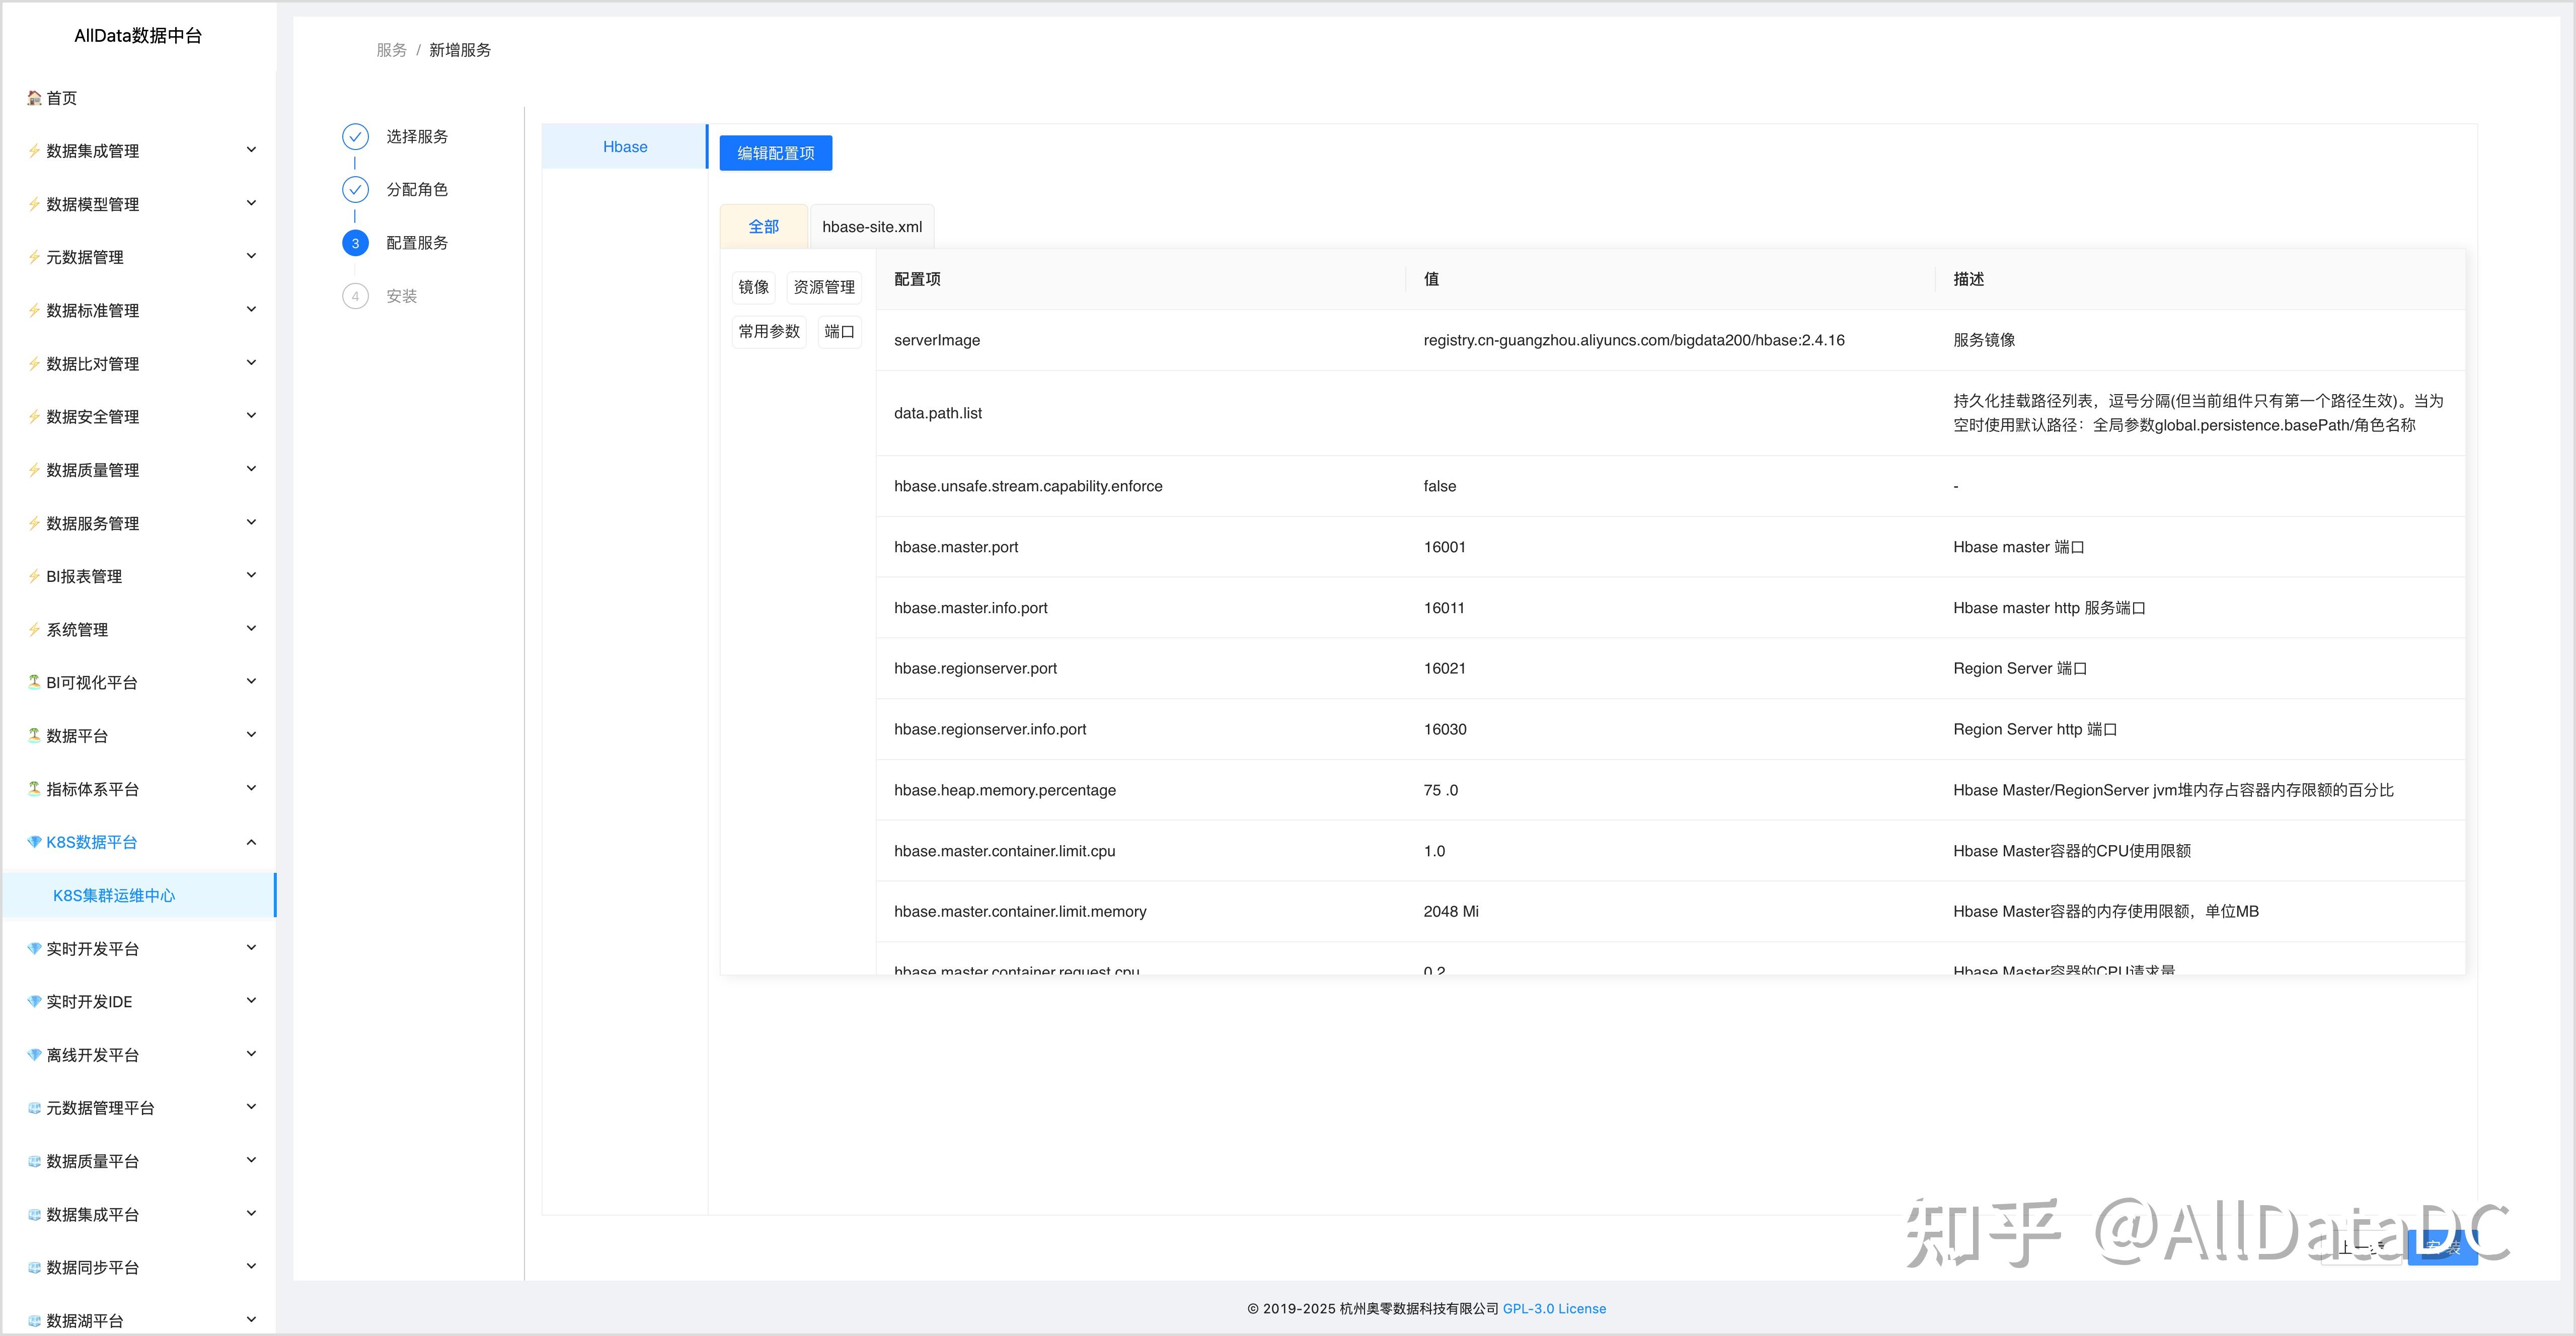
Task: Select the 全部 tab
Action: (x=763, y=227)
